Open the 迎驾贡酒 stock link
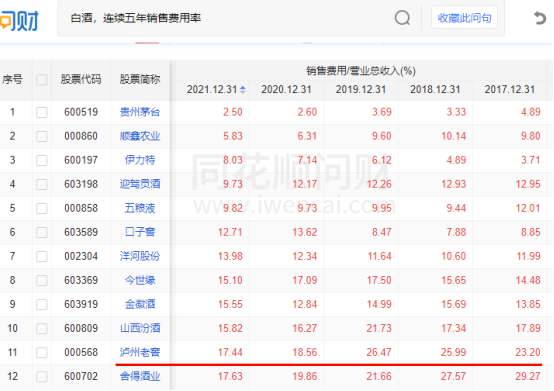The image size is (554, 391). [140, 184]
